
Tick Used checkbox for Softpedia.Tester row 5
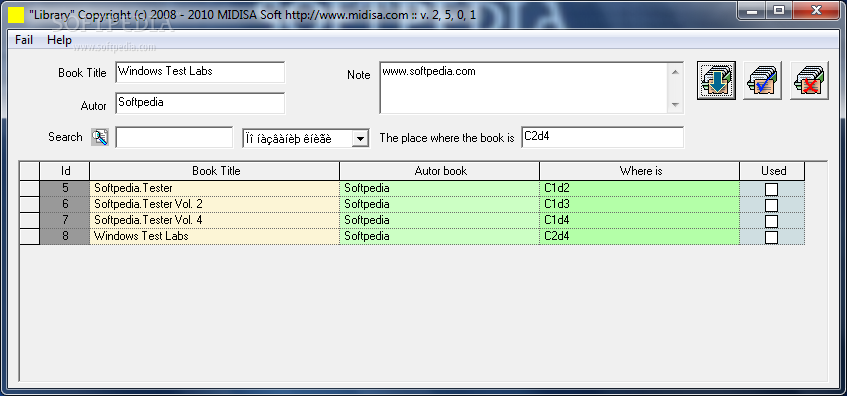point(771,189)
